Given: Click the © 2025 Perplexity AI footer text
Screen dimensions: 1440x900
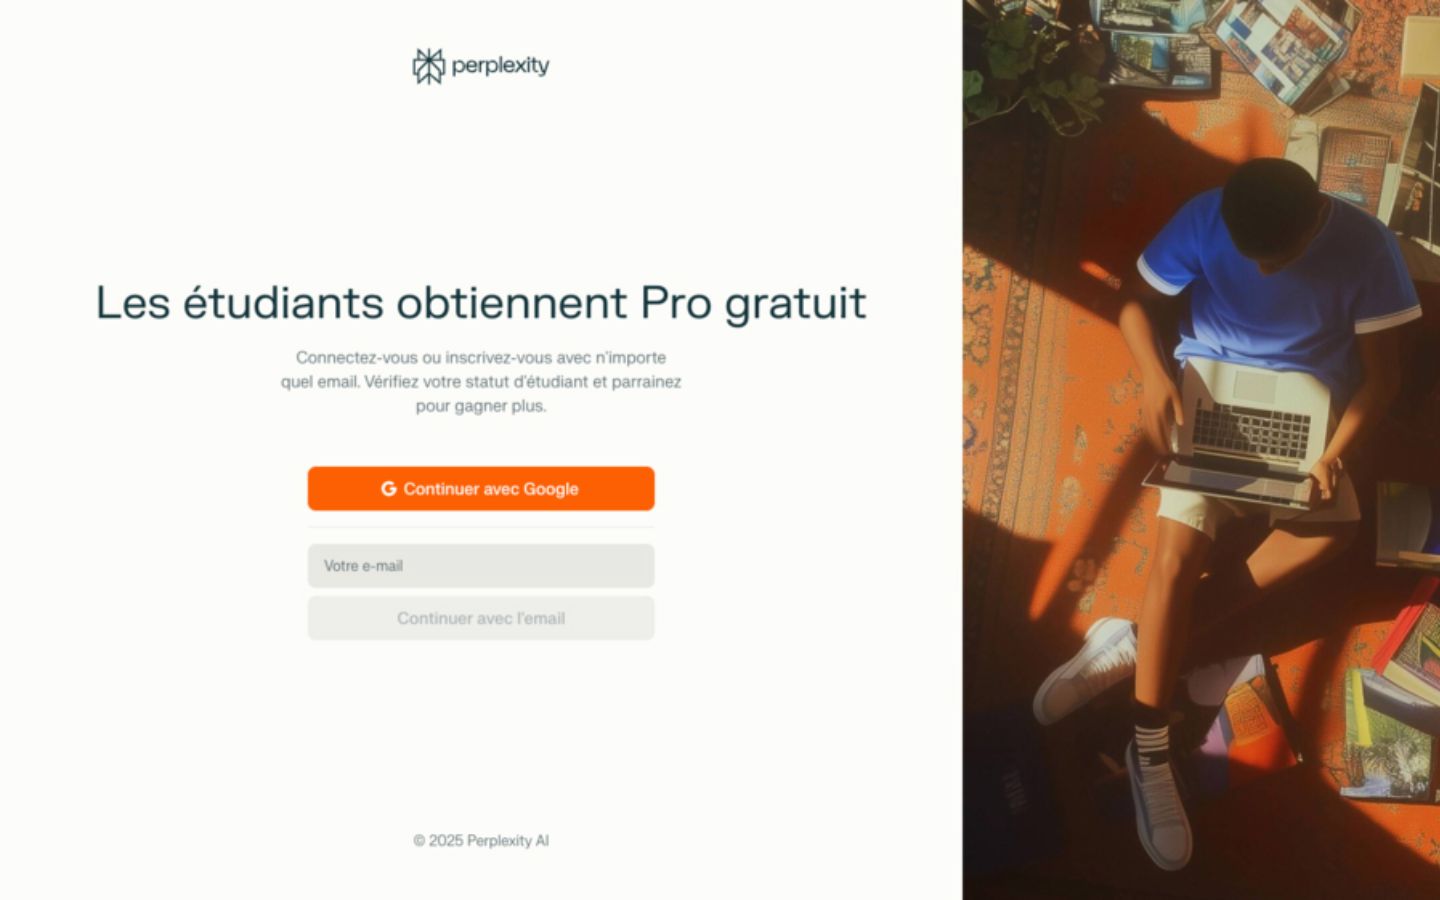Looking at the screenshot, I should pos(481,841).
